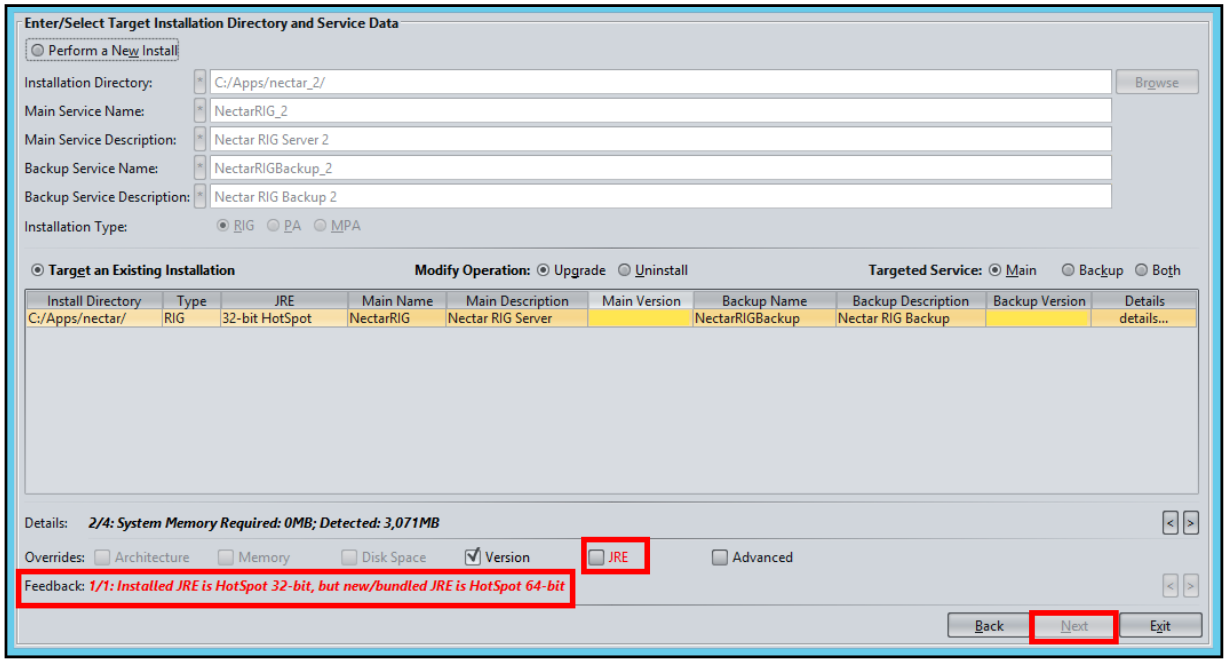This screenshot has width=1228, height=663.
Task: Open the "details..." cell in the table row
Action: click(1144, 318)
